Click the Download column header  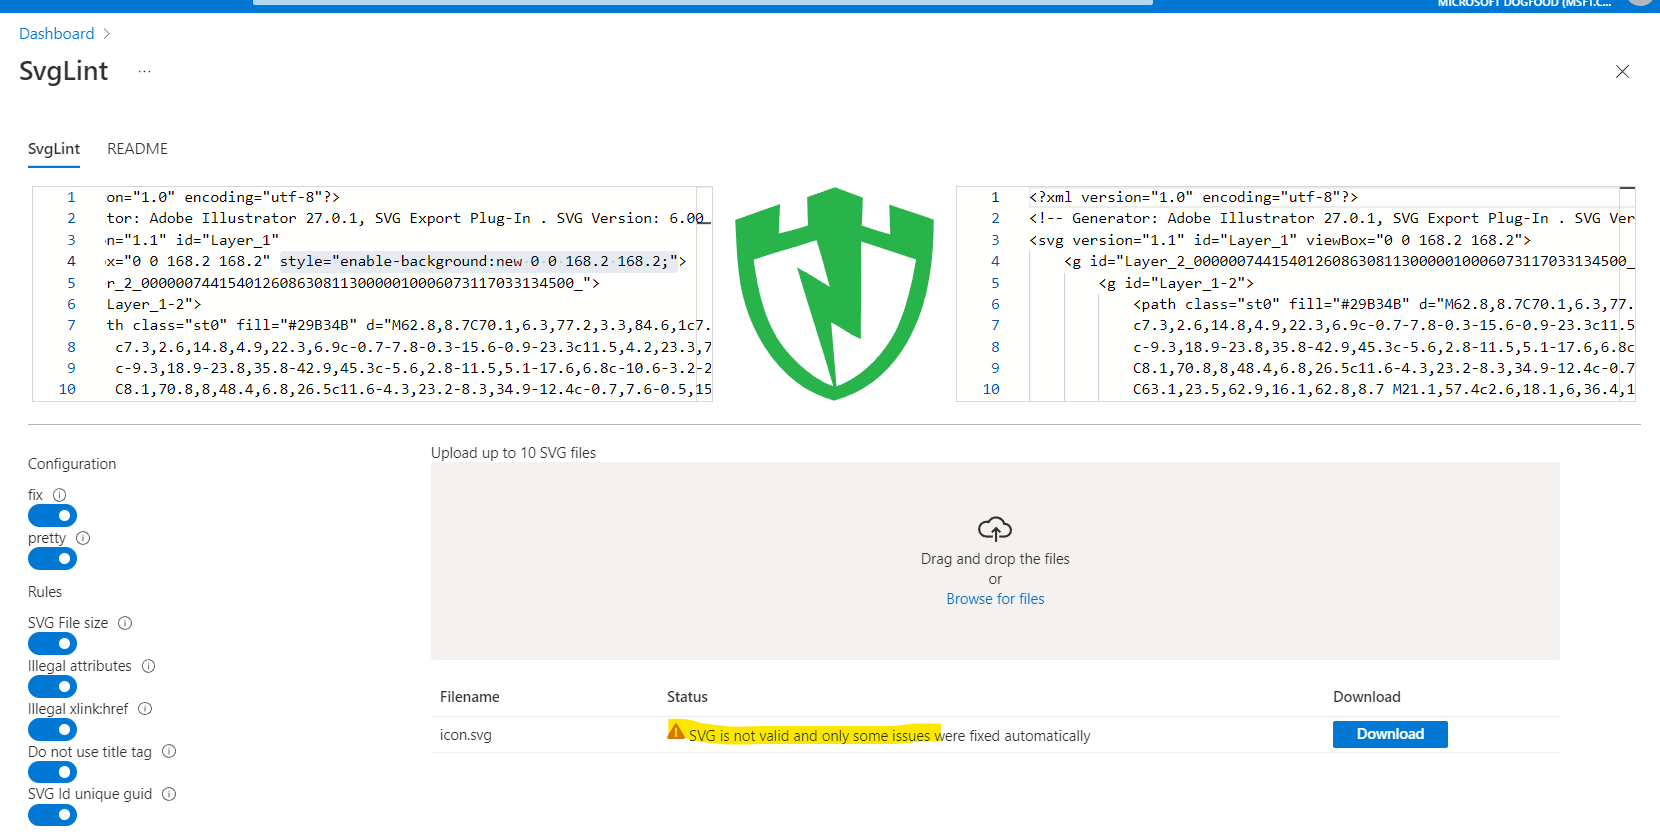[1367, 697]
